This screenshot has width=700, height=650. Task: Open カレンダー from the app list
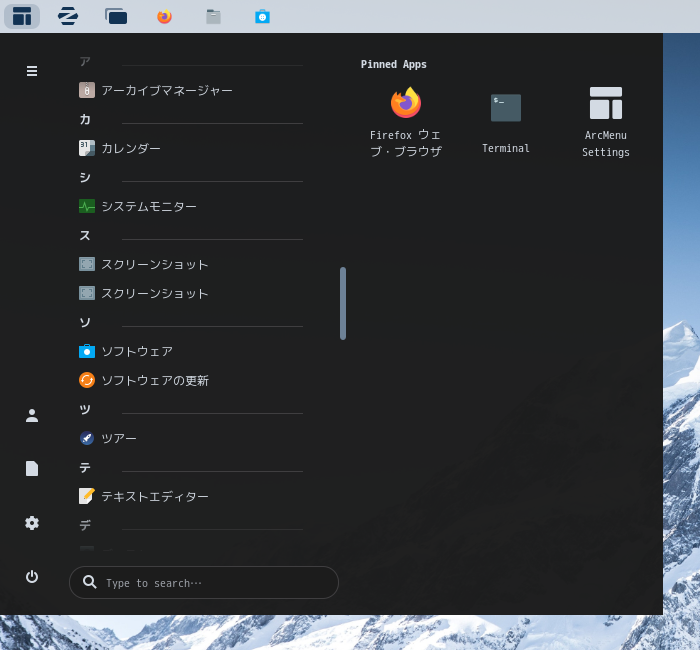[x=191, y=148]
